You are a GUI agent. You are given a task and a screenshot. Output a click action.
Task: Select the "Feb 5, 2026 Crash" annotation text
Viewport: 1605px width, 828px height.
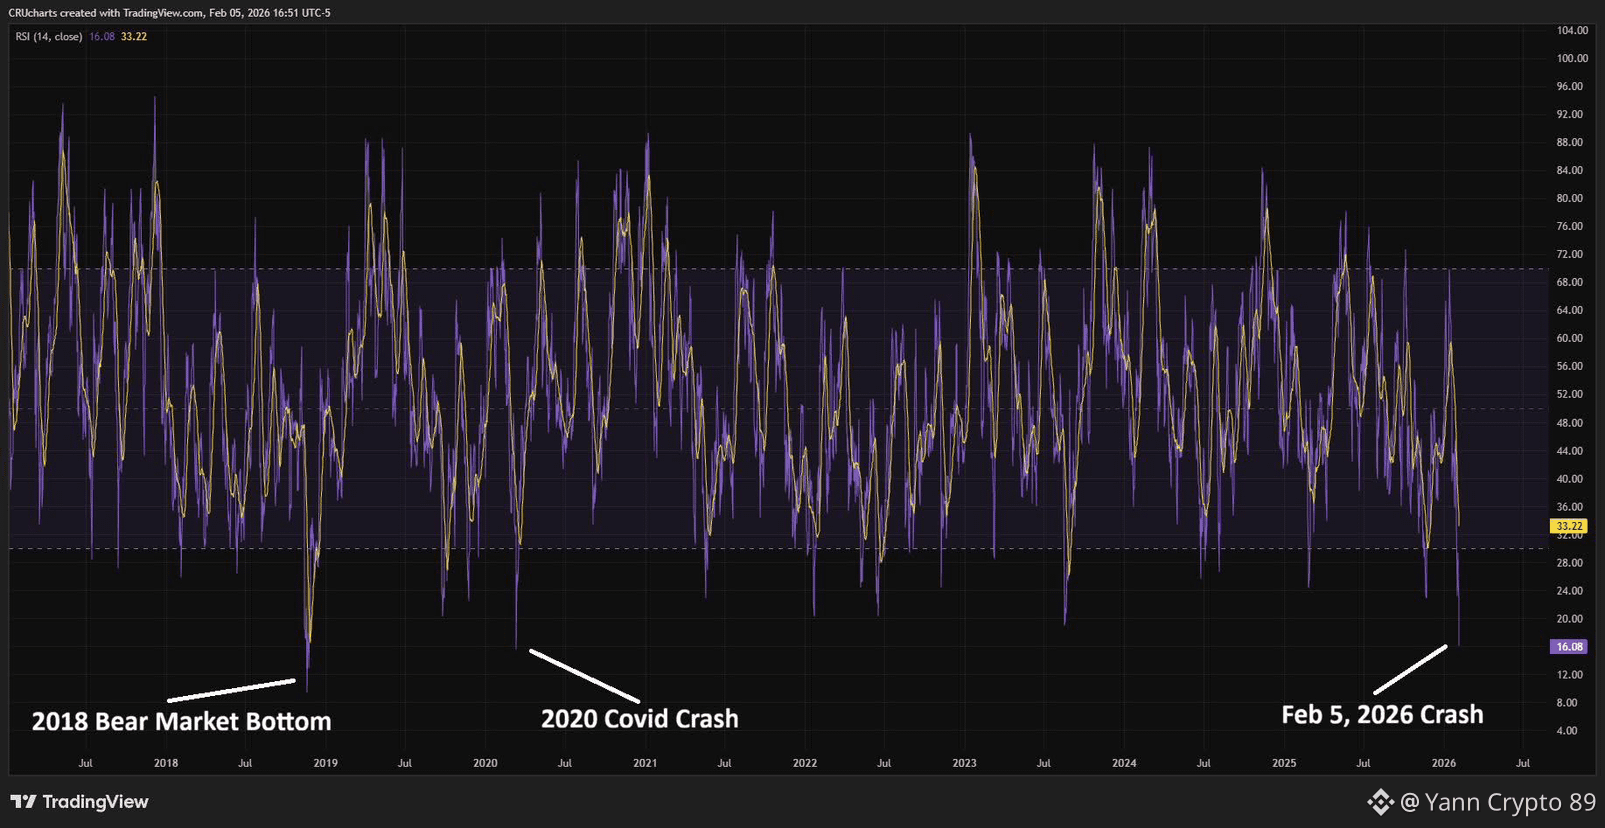click(x=1382, y=714)
